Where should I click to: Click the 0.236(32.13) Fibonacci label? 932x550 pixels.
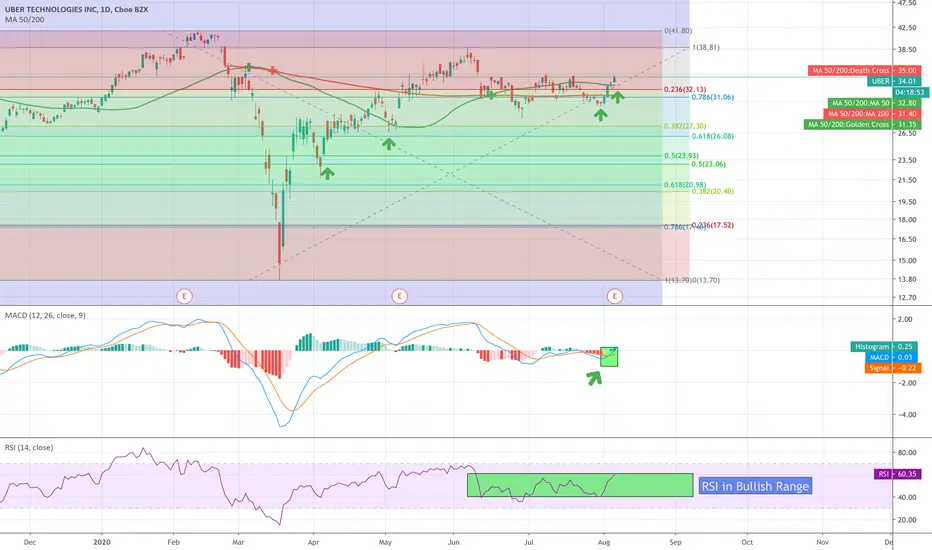point(685,89)
